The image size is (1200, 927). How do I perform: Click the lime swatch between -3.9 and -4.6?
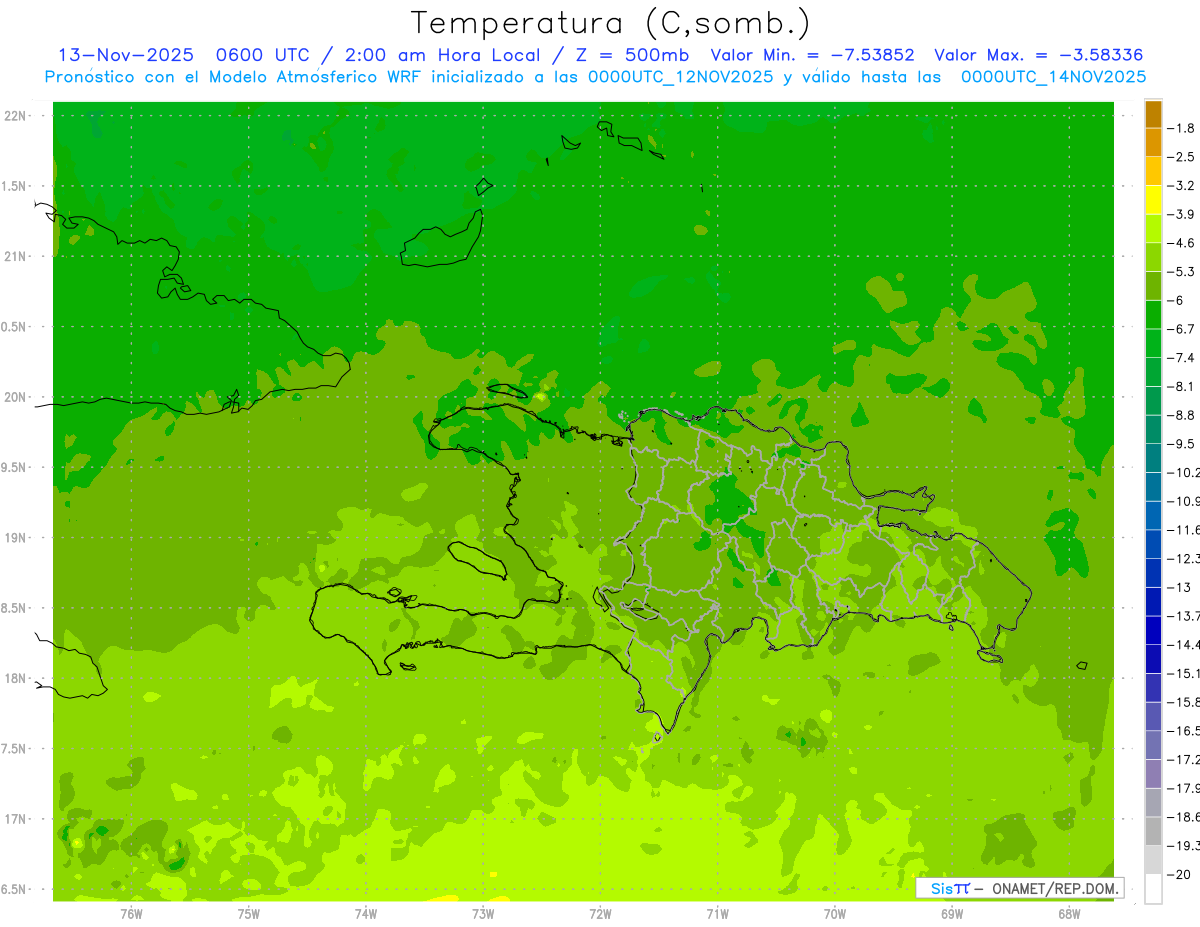[x=1153, y=229]
